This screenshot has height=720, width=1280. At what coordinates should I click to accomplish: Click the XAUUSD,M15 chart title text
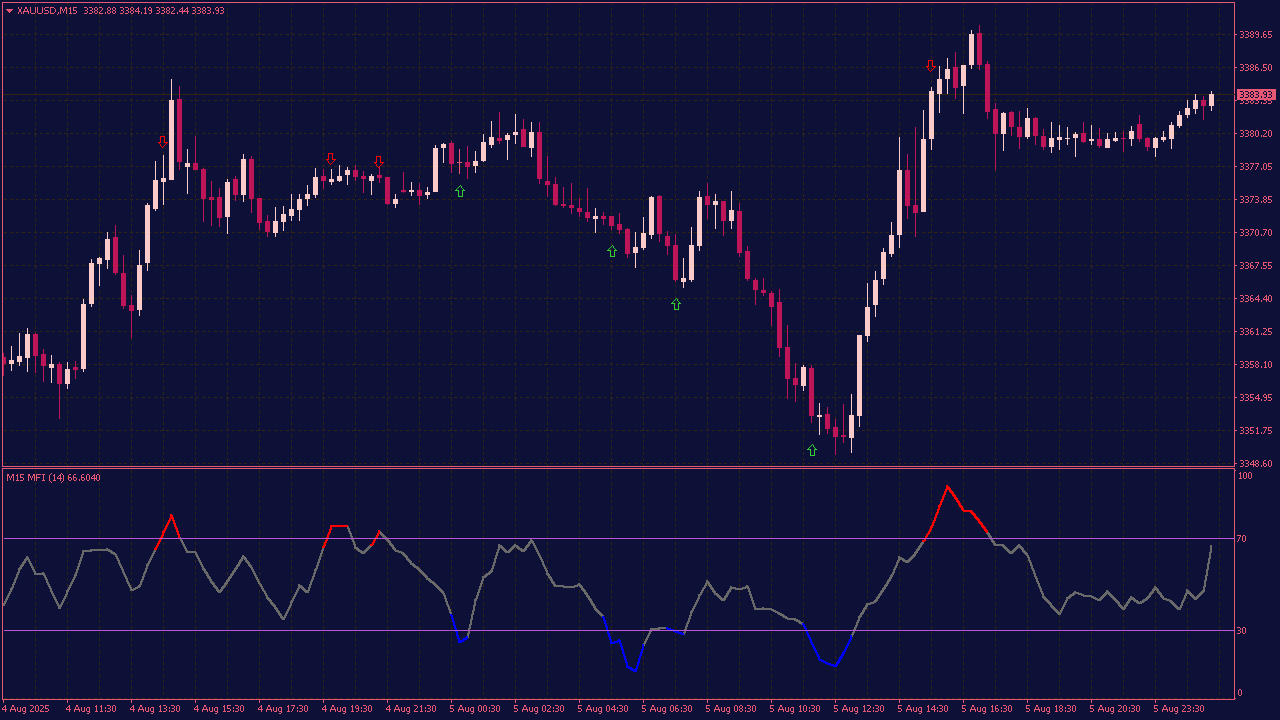tap(47, 11)
